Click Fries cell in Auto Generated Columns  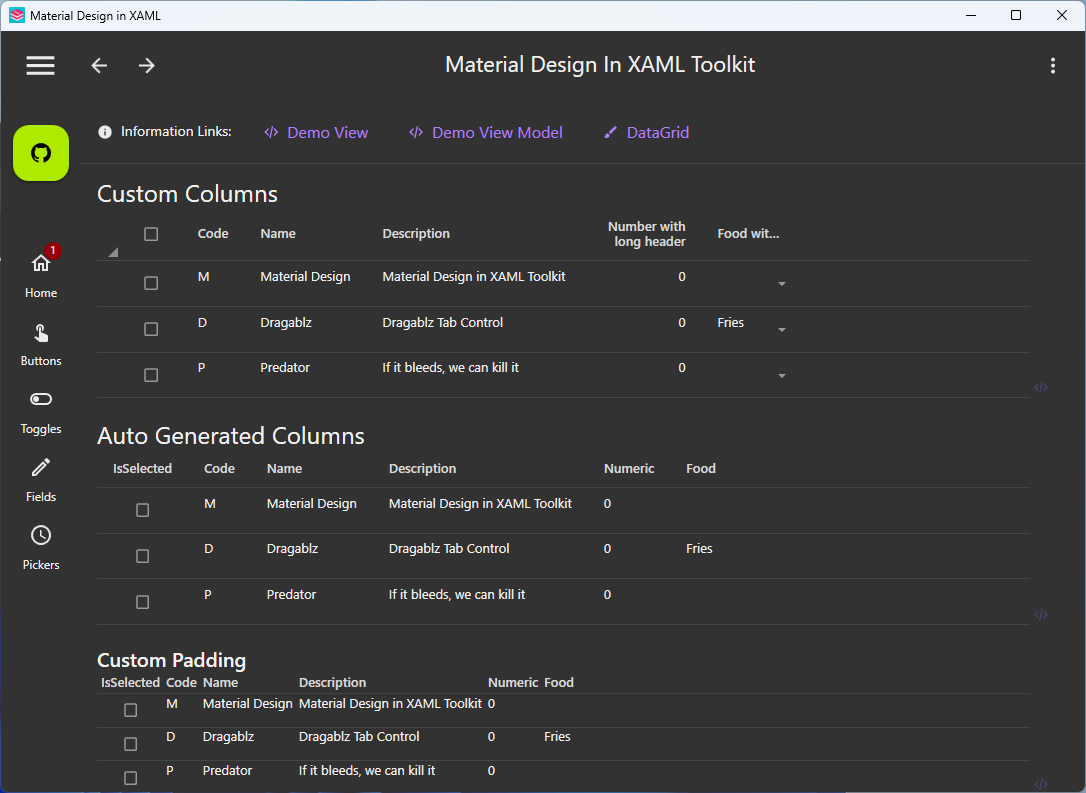699,549
